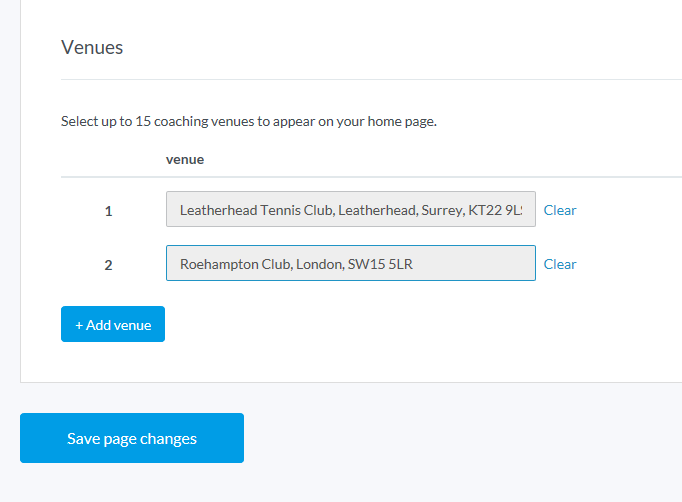682x502 pixels.
Task: Click 'Leatherhead Tennis Club' text in row 1
Action: coord(257,210)
